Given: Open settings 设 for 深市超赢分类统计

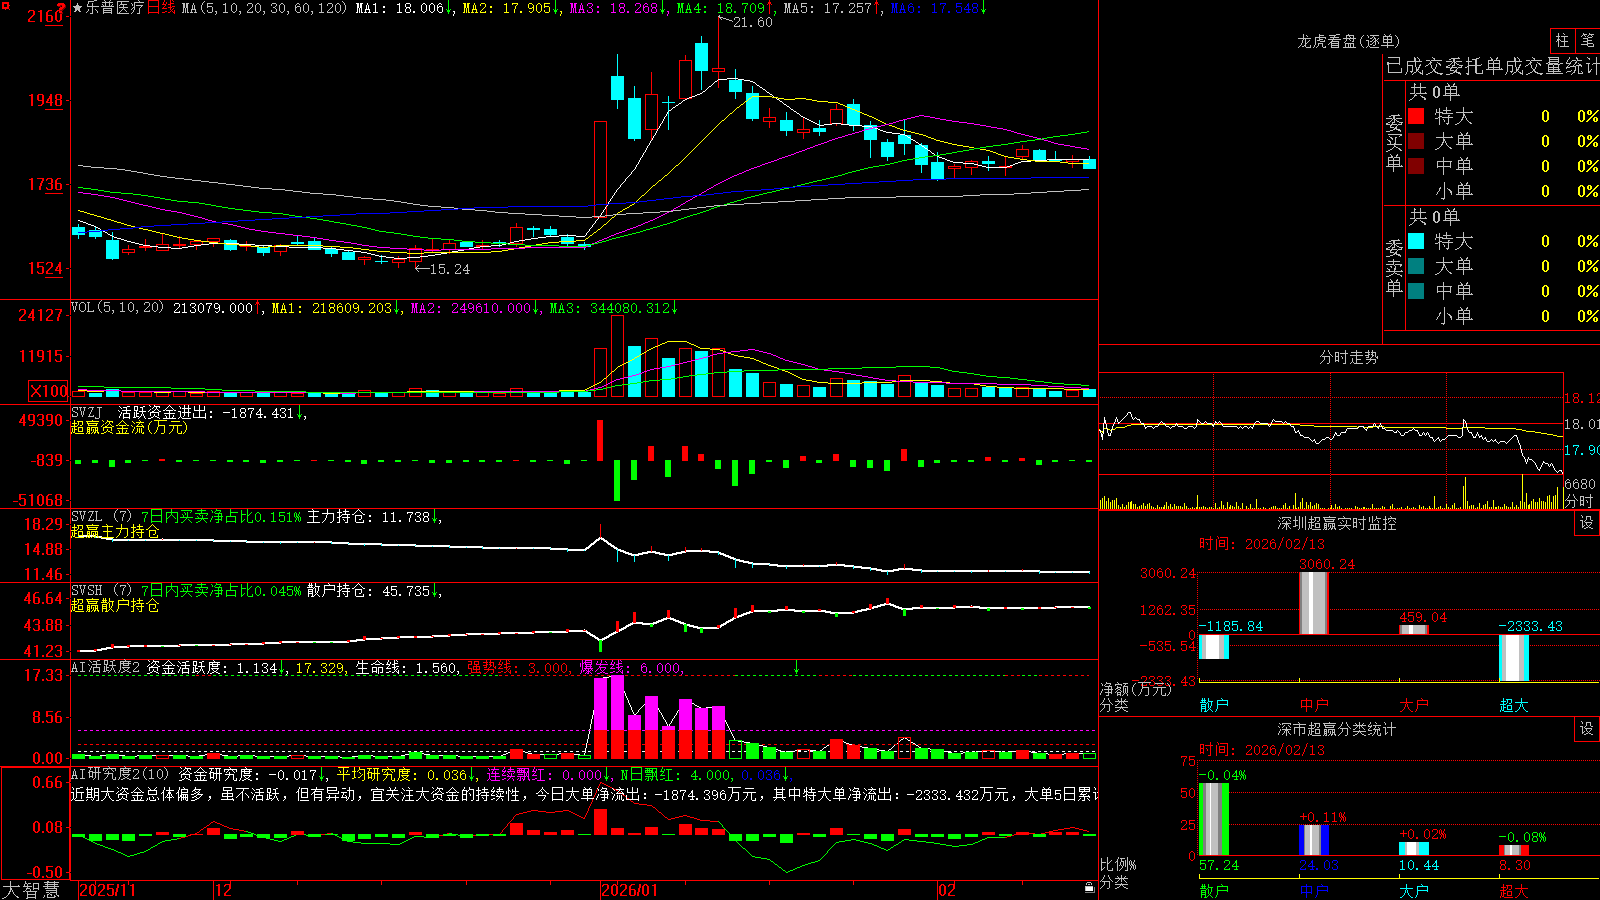Looking at the screenshot, I should tap(1587, 729).
